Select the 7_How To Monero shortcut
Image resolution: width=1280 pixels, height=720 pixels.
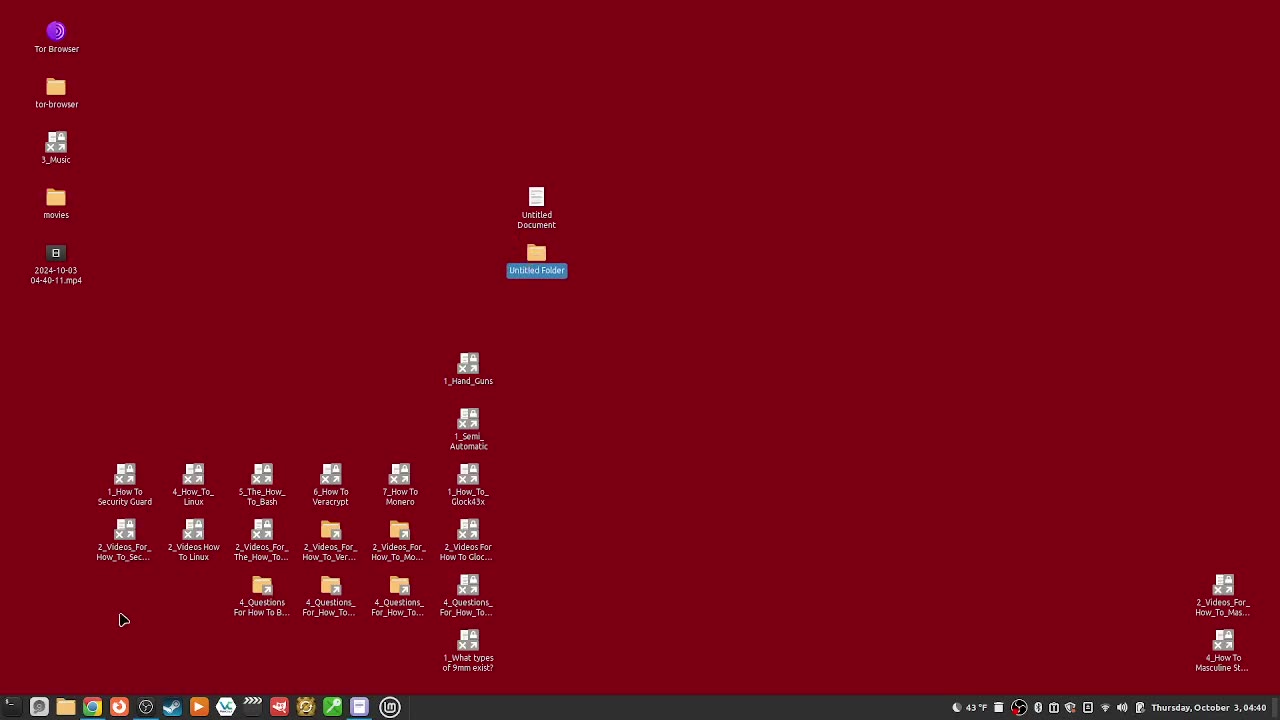[x=399, y=484]
